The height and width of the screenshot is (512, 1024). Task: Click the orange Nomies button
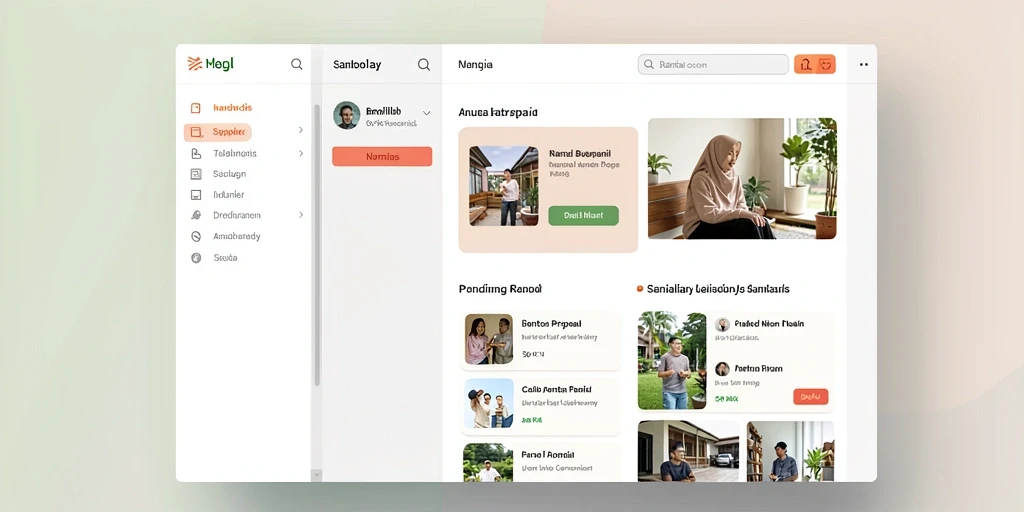tap(382, 157)
